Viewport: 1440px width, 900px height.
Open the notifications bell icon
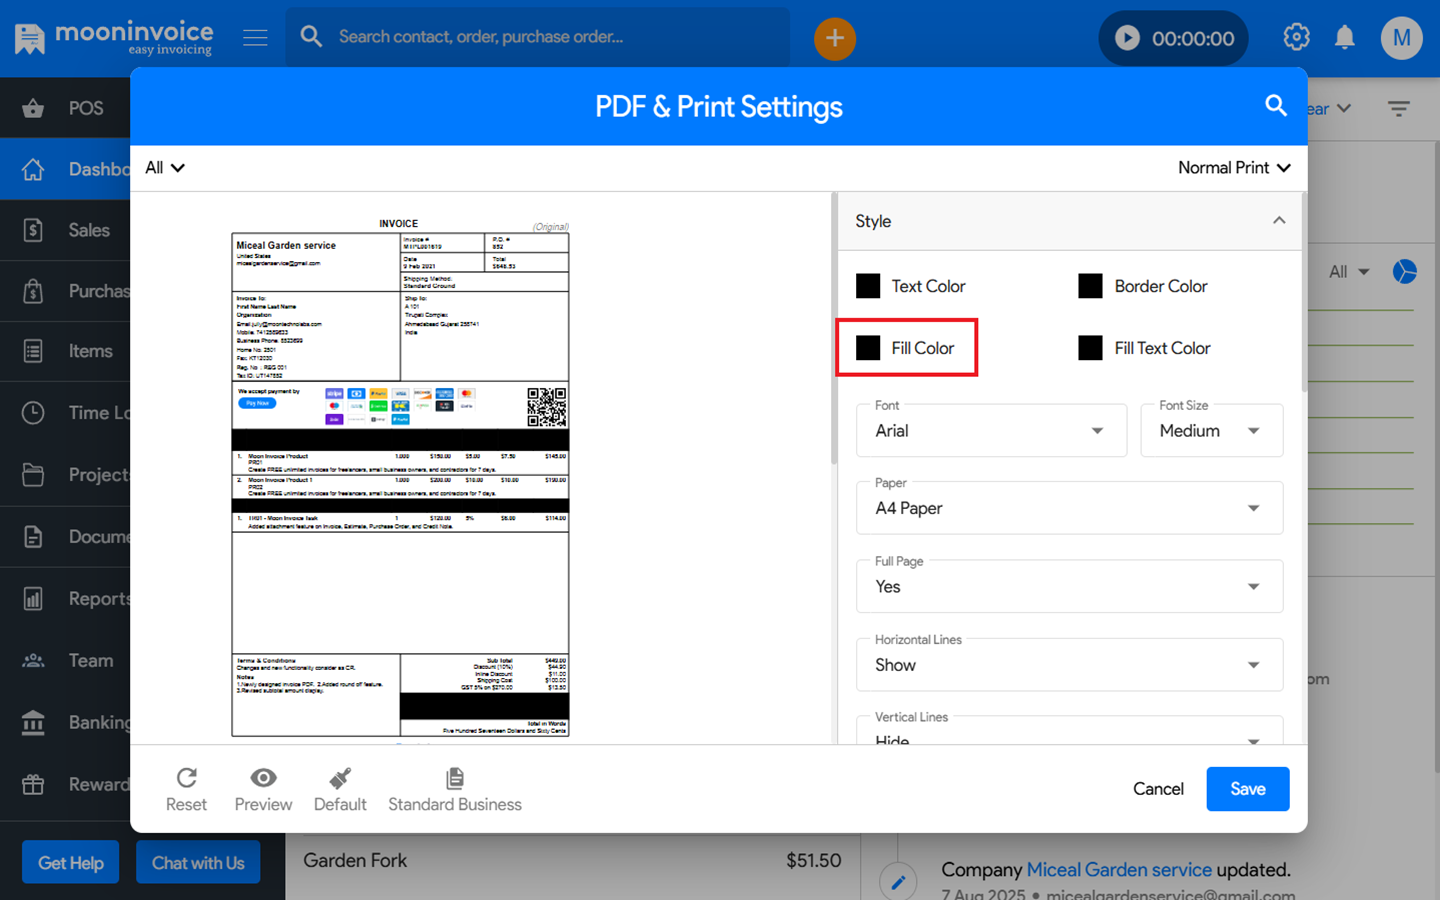(1345, 38)
